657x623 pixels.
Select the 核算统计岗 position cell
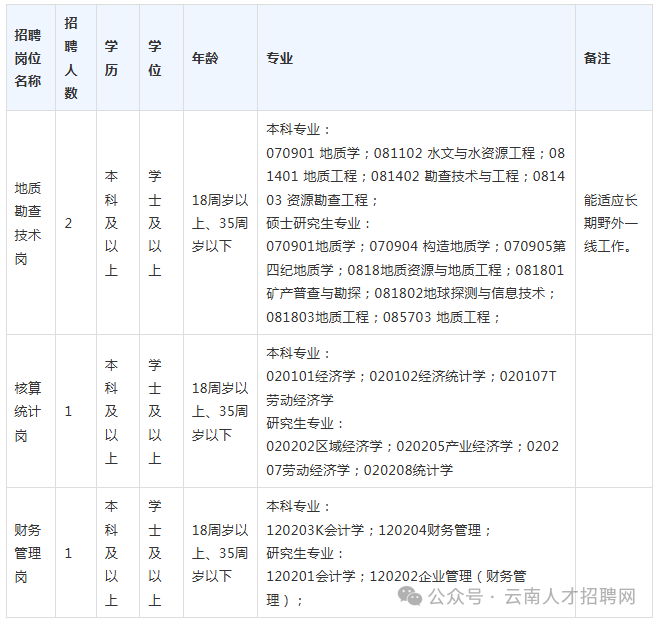[x=31, y=411]
